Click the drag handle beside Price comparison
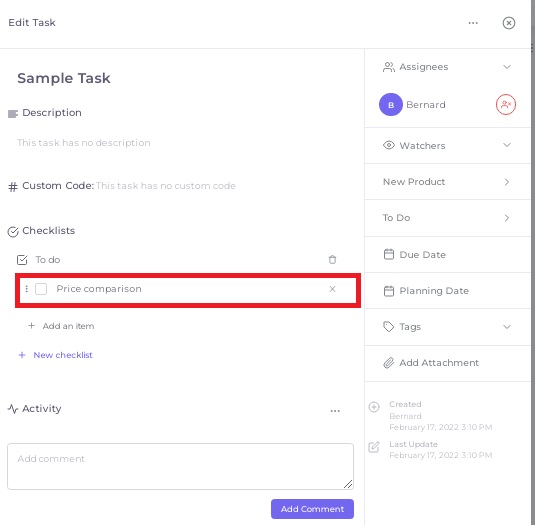The height and width of the screenshot is (525, 535). click(x=27, y=289)
